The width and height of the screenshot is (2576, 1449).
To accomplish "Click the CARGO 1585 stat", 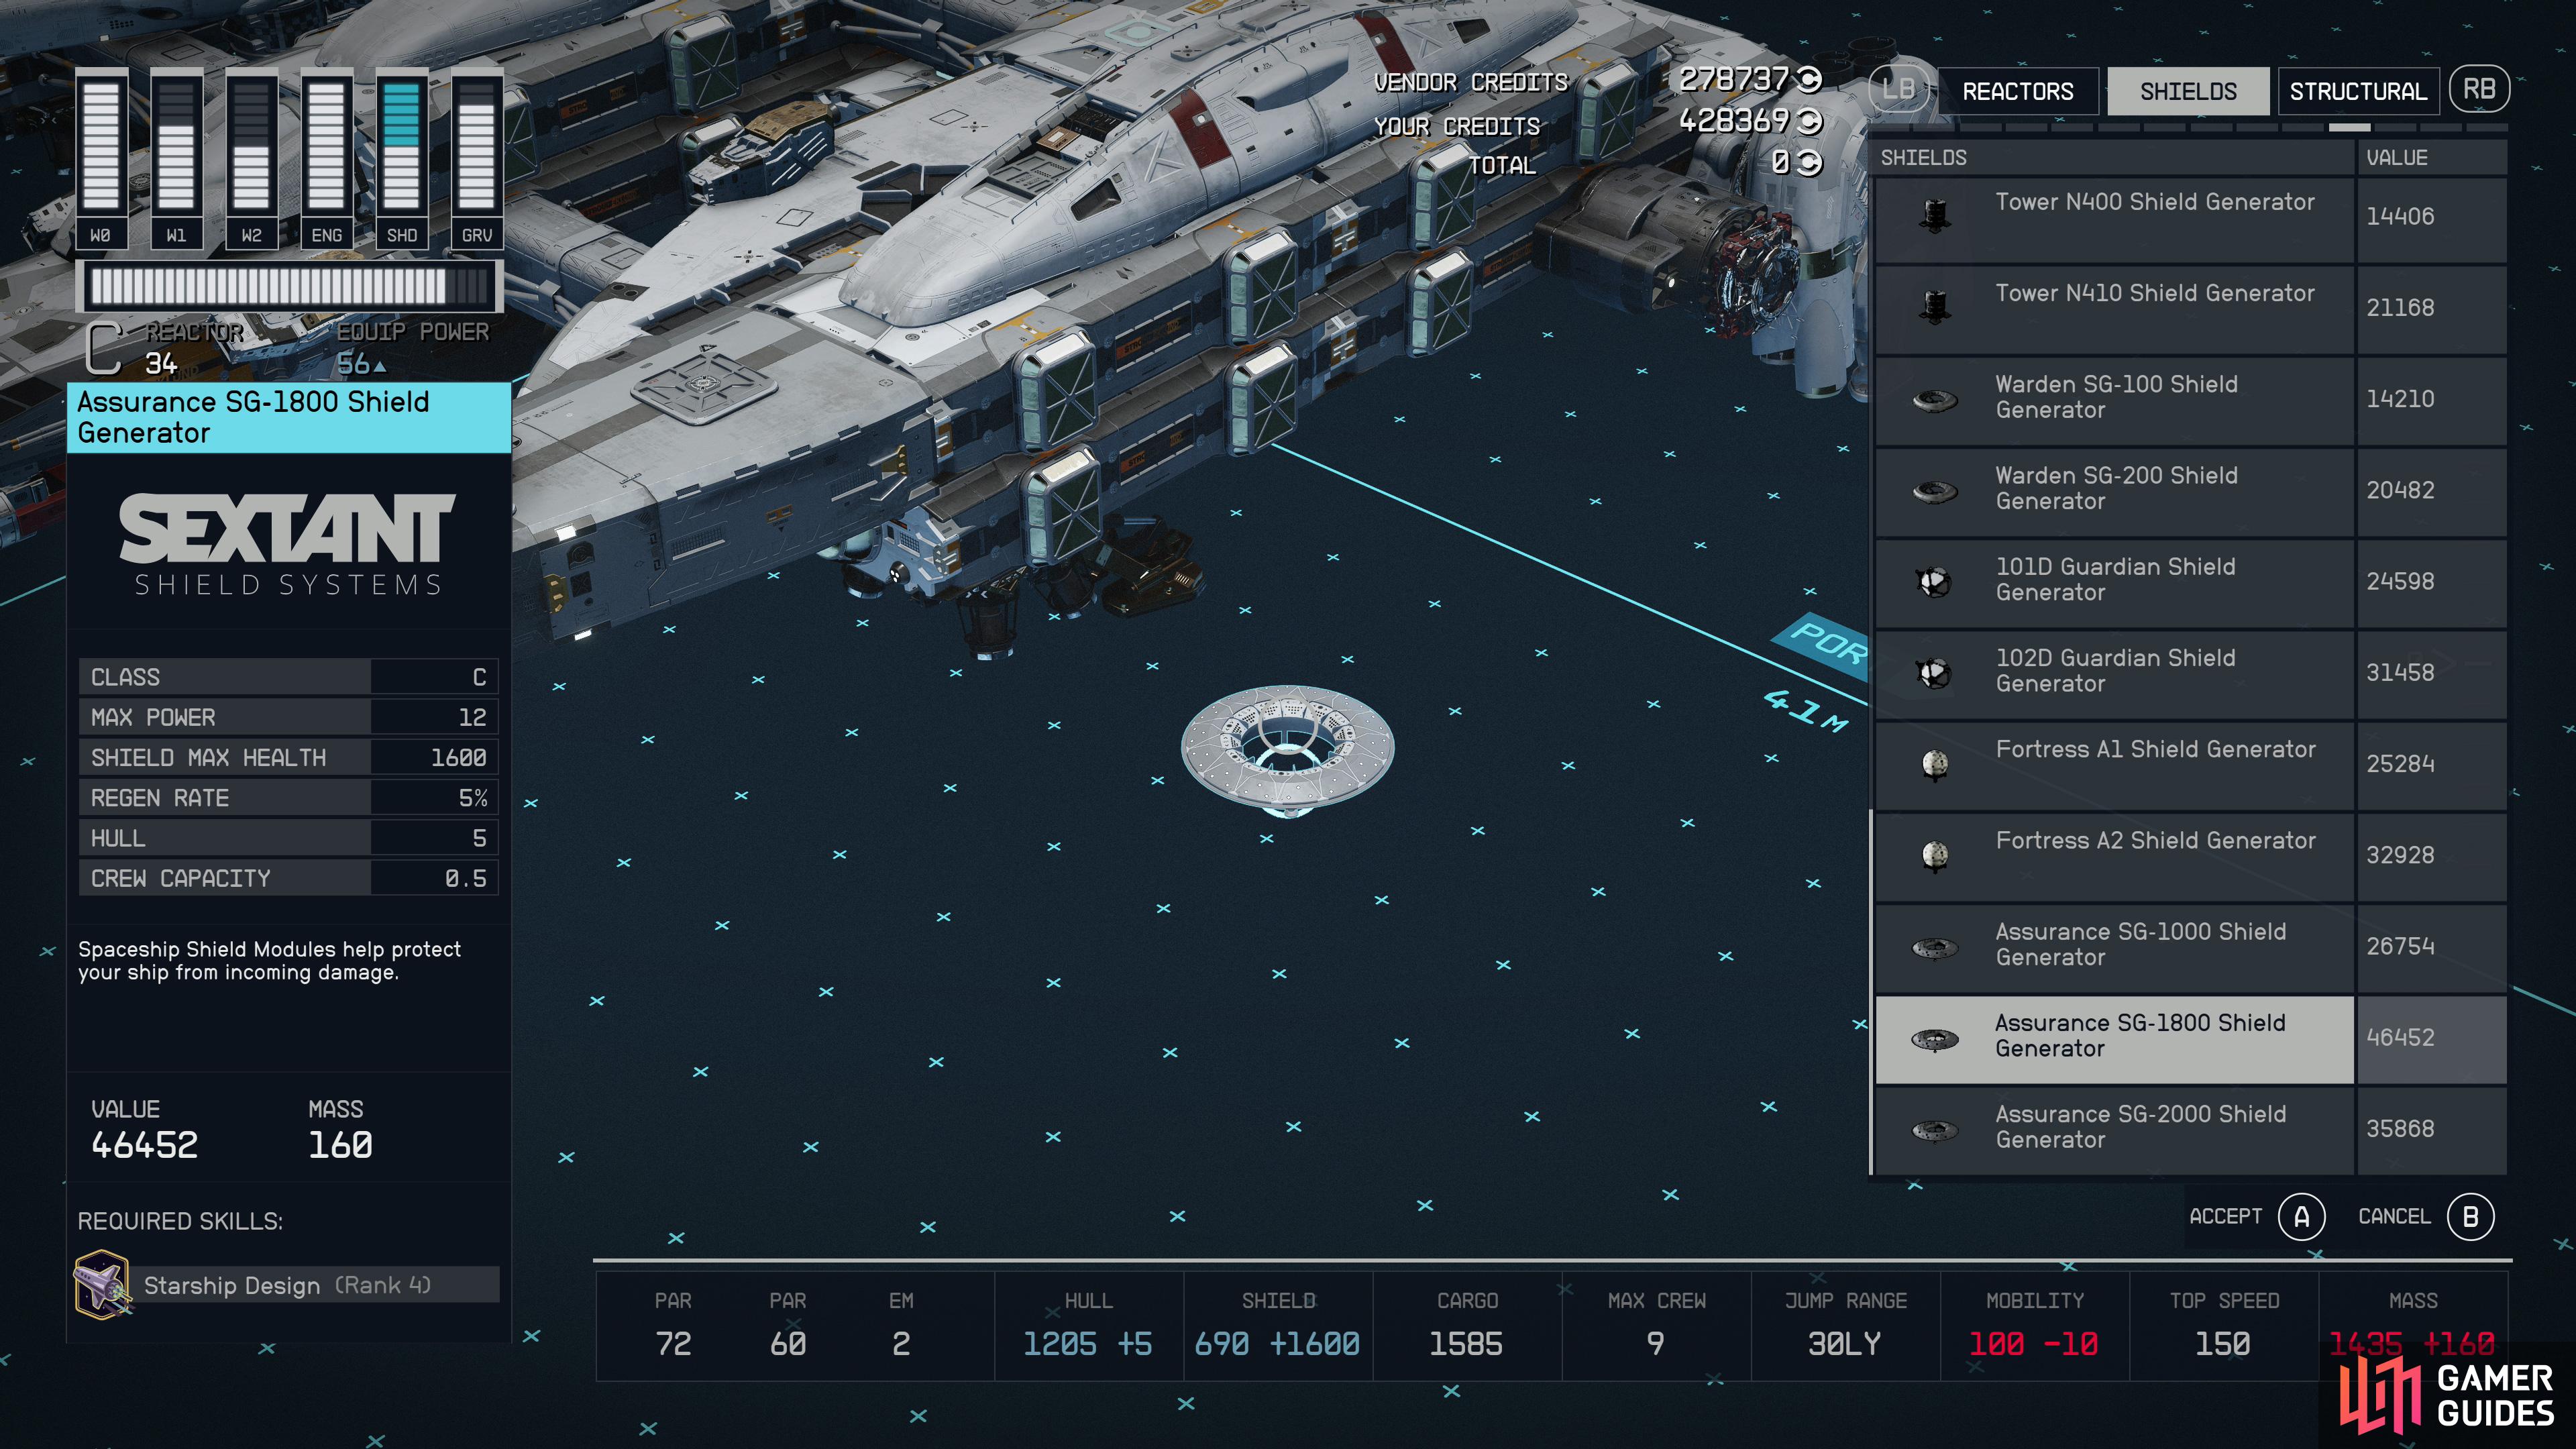I will click(x=1467, y=1327).
